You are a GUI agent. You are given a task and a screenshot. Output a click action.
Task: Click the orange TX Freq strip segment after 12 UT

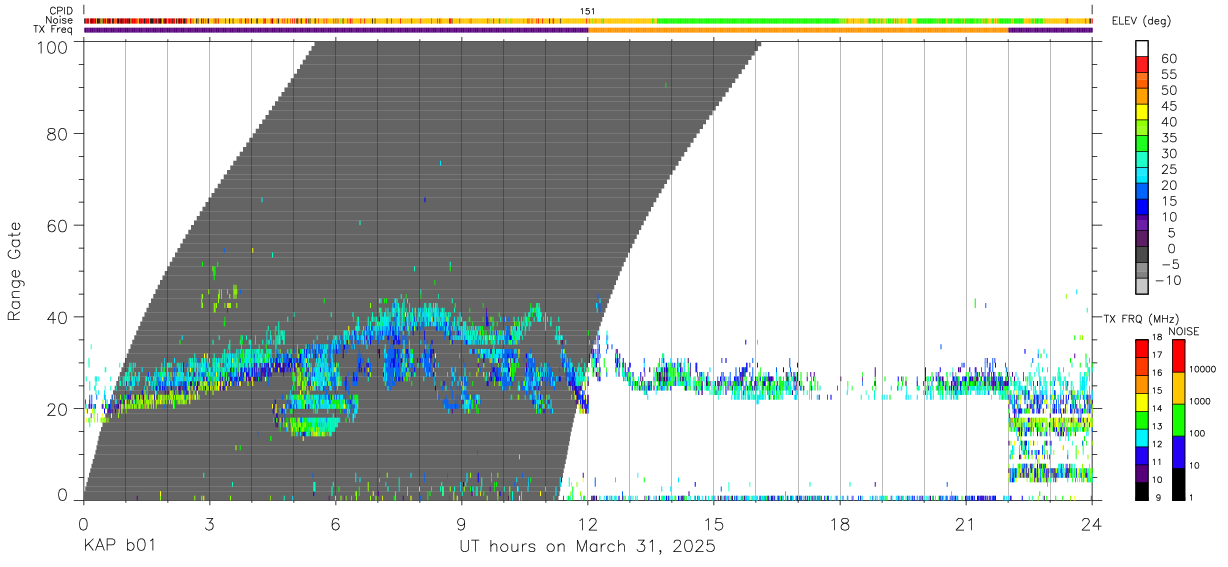point(798,30)
